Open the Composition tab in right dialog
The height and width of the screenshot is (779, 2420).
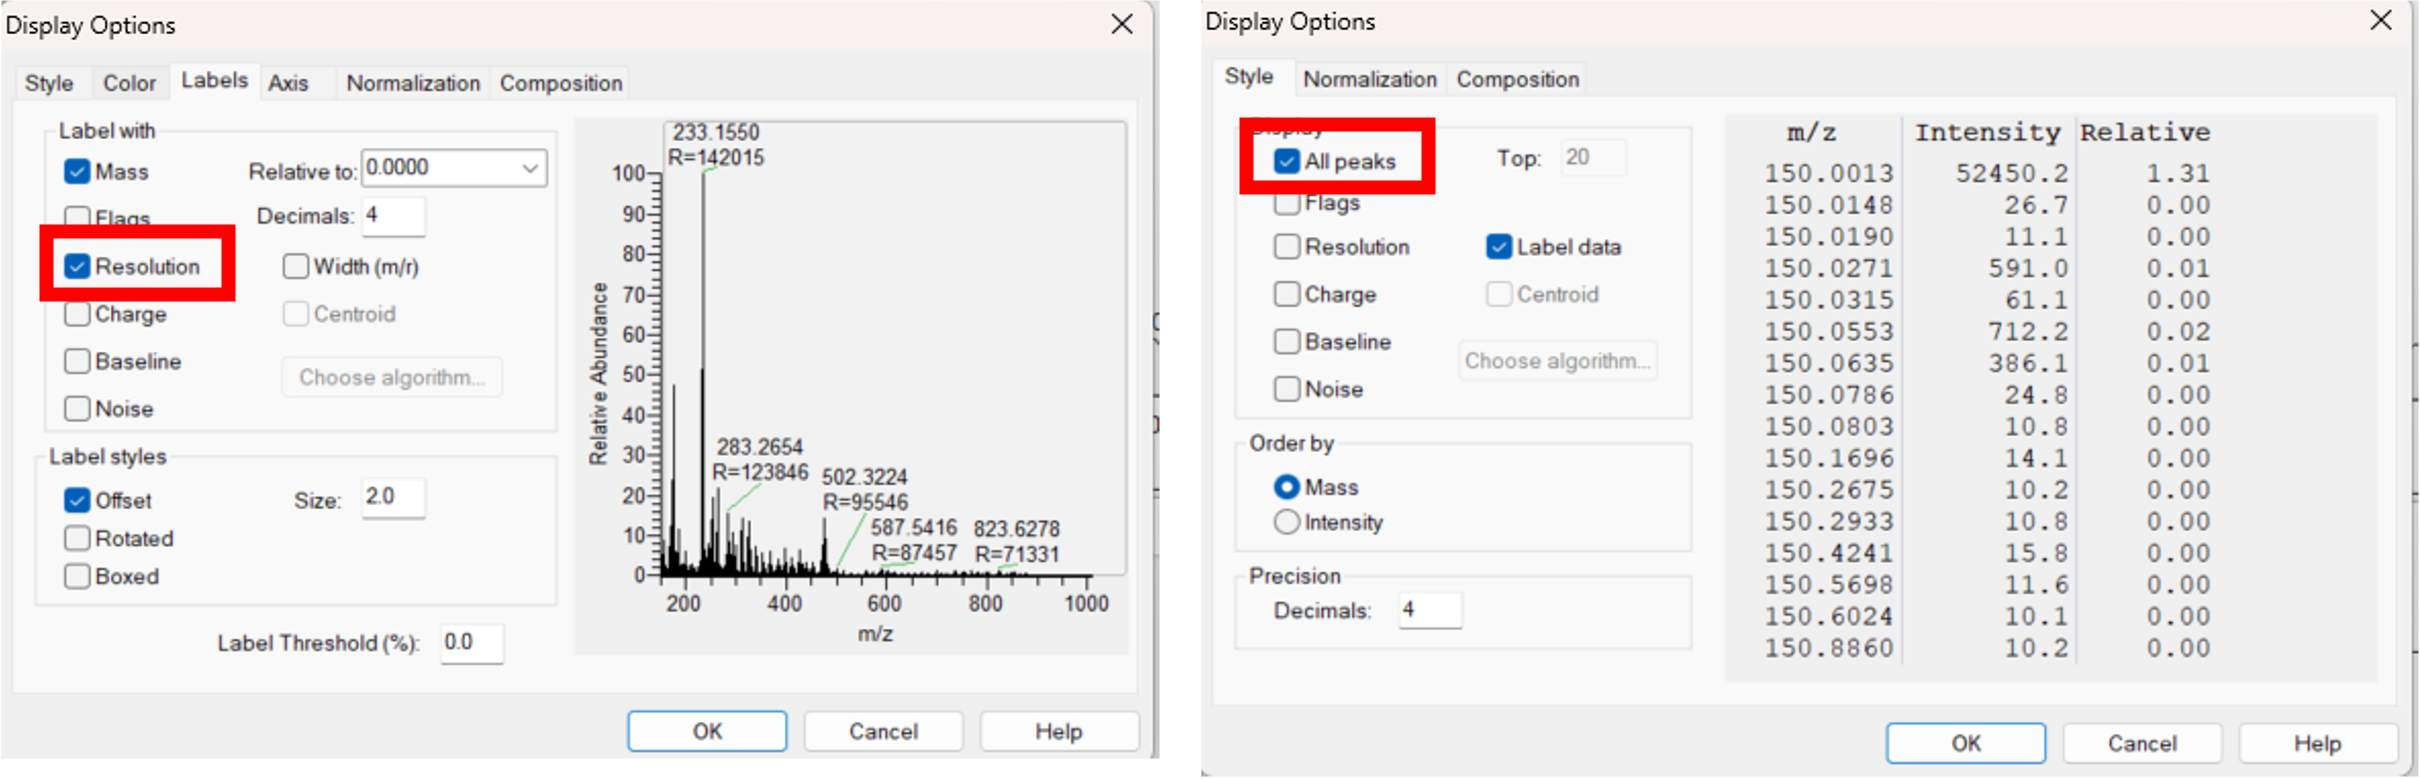point(1517,79)
